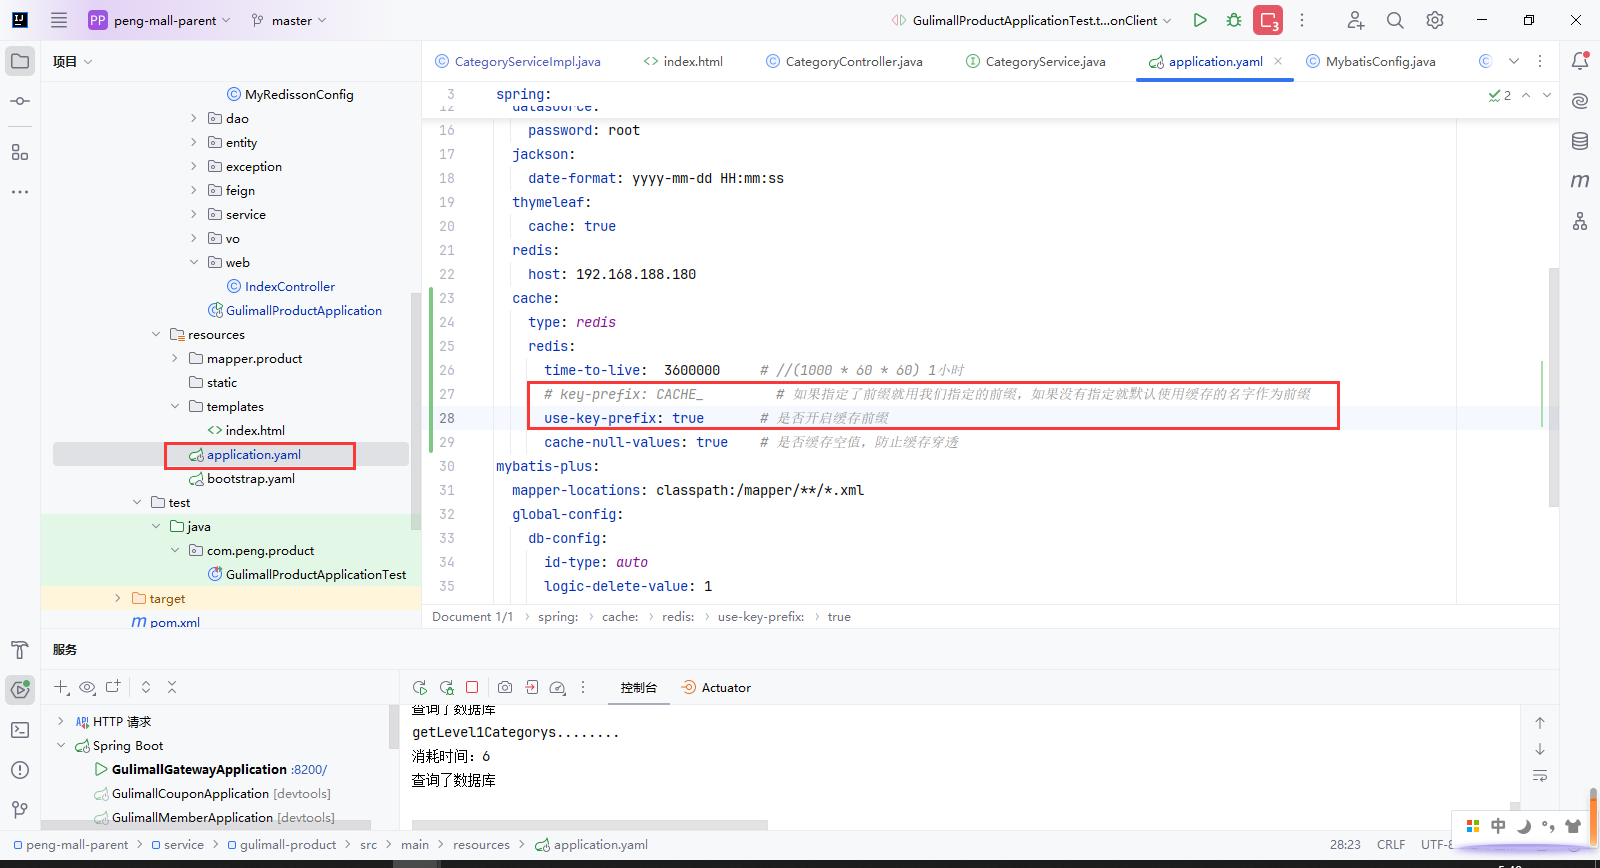Open the master branch dropdown
Screen dimensions: 1600x868
(x=289, y=20)
